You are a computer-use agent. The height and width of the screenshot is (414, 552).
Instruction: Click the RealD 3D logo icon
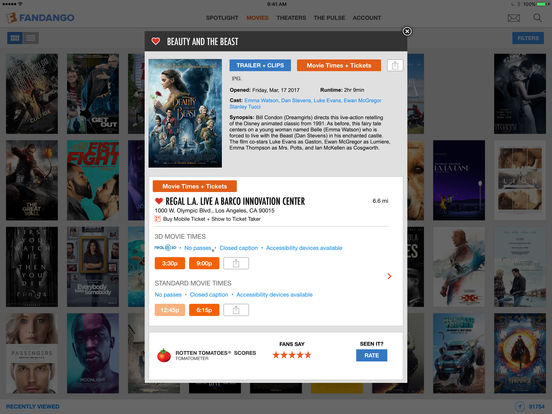click(x=165, y=248)
